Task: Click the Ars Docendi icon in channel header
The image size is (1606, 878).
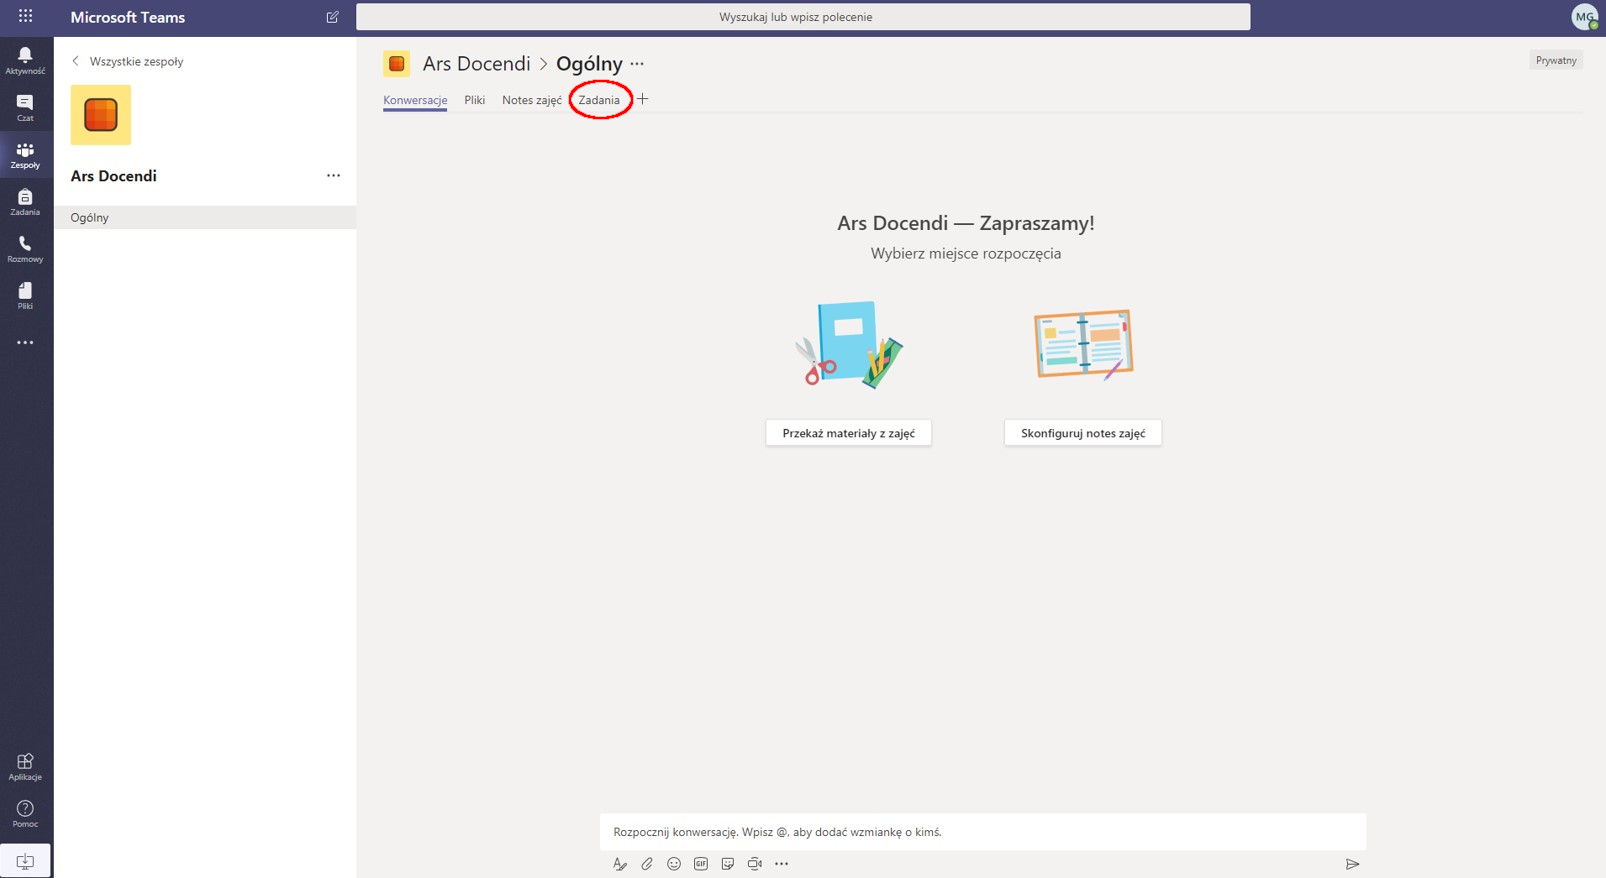Action: click(397, 64)
